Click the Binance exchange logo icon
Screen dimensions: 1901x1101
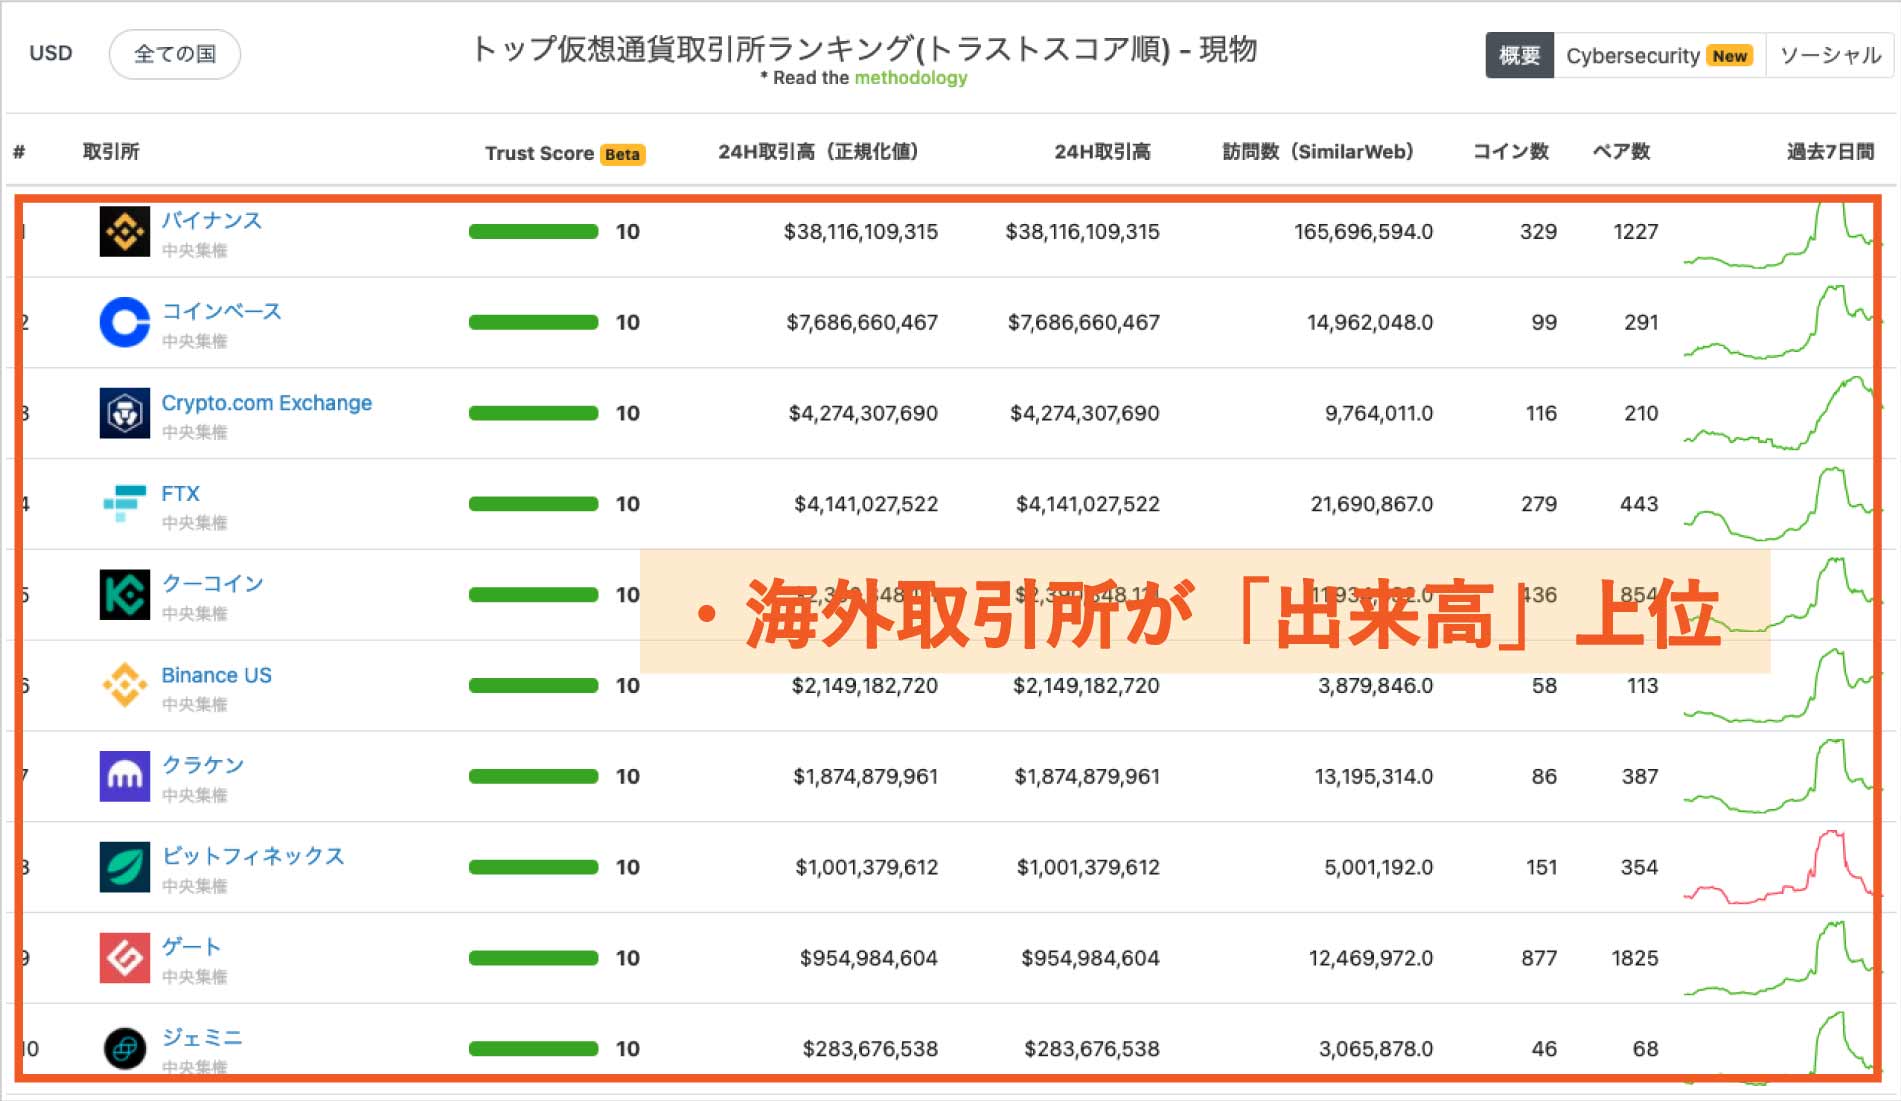tap(125, 232)
